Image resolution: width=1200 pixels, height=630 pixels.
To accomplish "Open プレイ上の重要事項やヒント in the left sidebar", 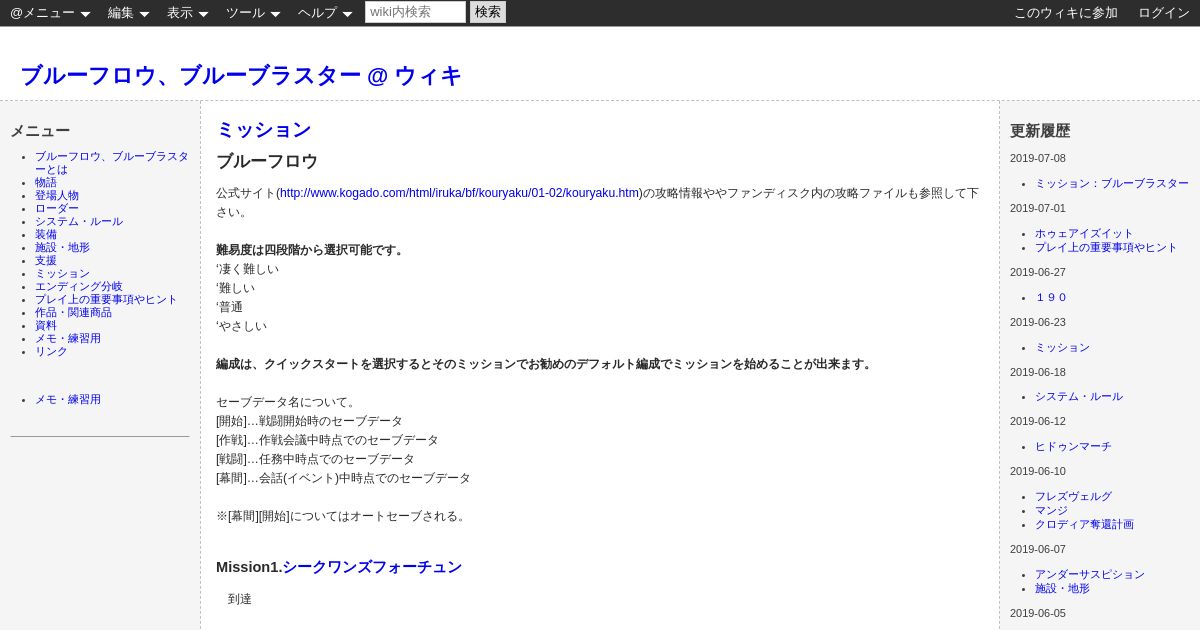I will [106, 300].
